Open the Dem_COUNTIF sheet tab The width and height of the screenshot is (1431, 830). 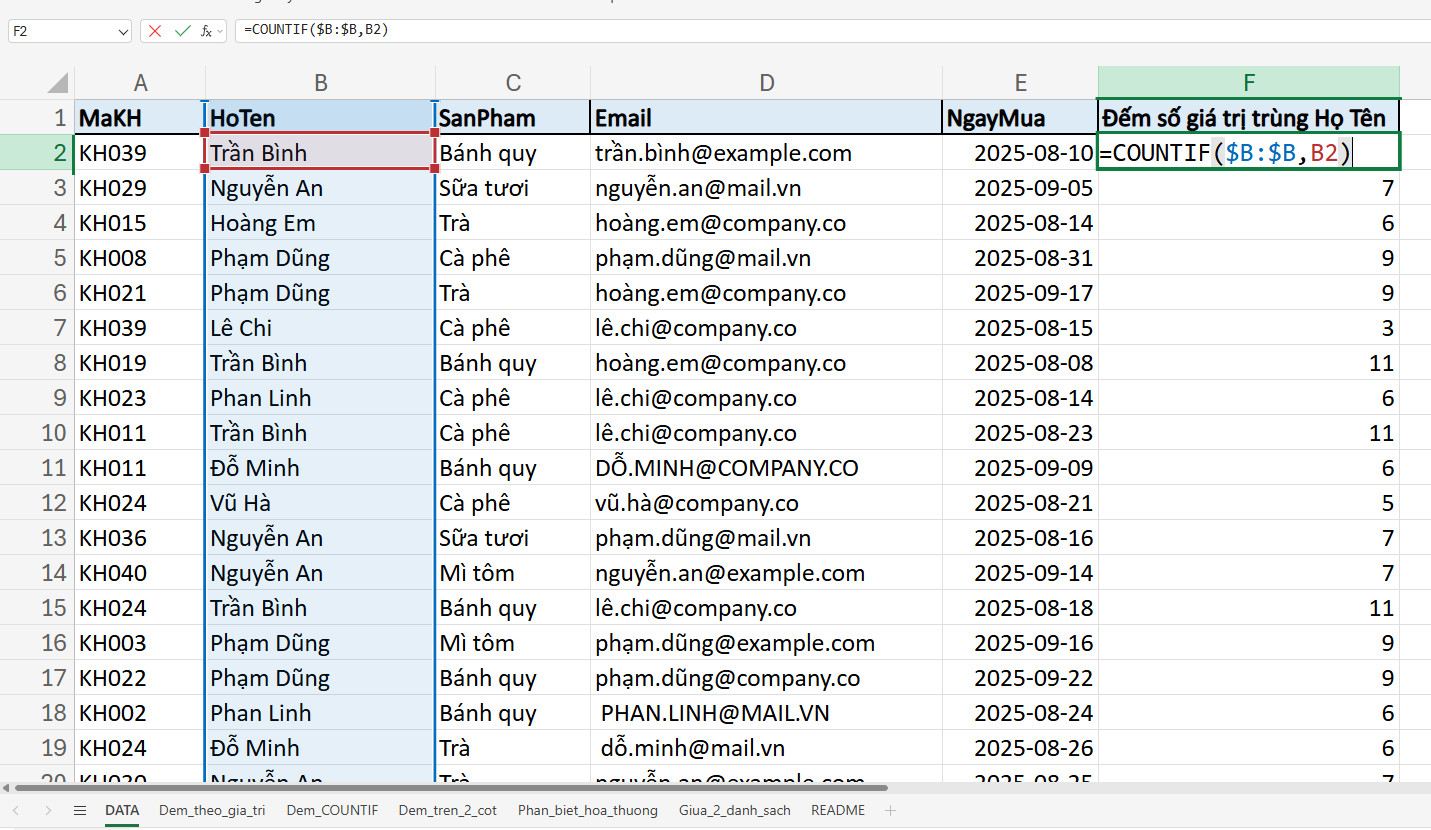tap(332, 810)
